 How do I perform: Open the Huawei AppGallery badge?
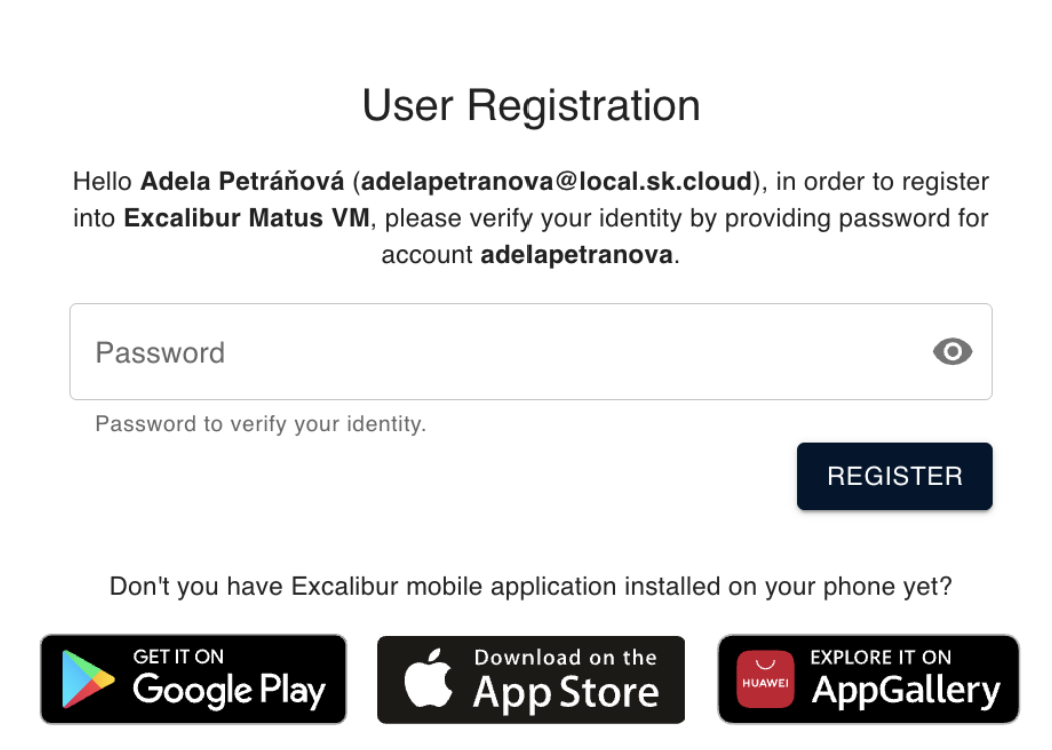(868, 679)
